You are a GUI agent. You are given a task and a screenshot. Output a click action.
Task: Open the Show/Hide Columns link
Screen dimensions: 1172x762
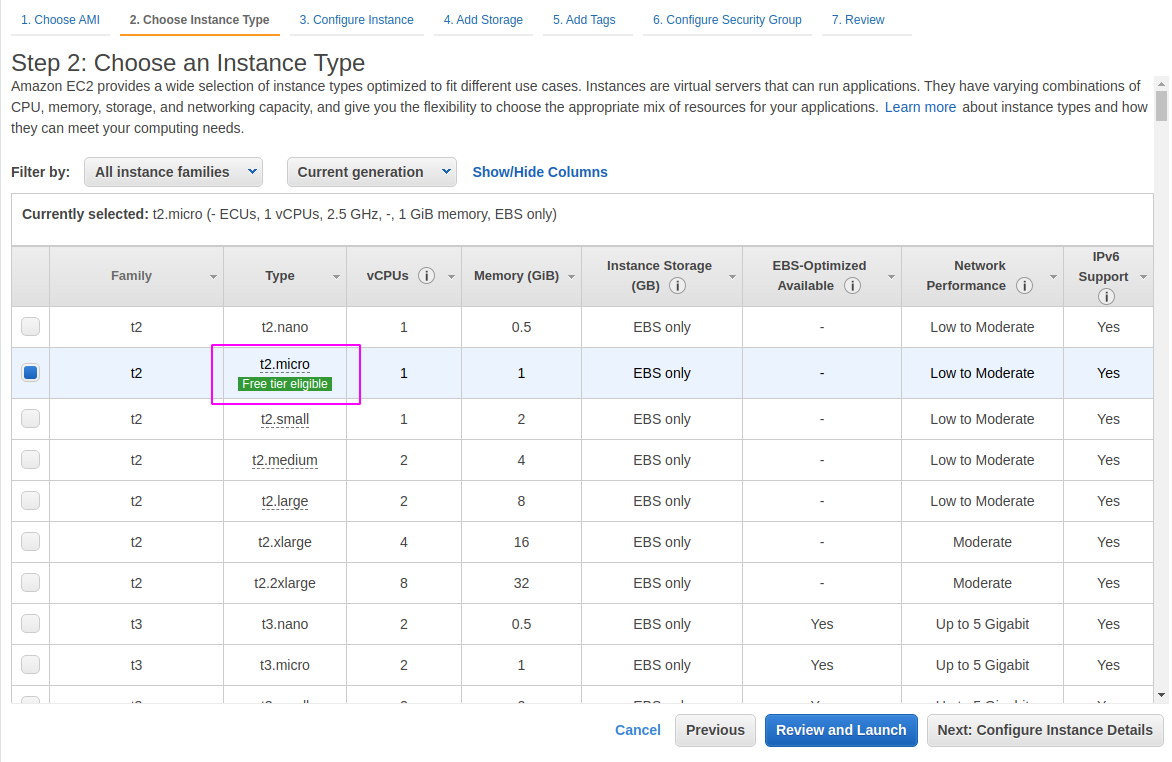(x=540, y=172)
